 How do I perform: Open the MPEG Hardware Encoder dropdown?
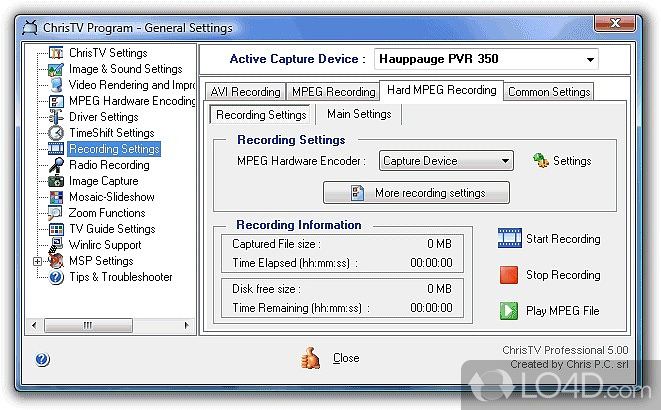point(505,161)
